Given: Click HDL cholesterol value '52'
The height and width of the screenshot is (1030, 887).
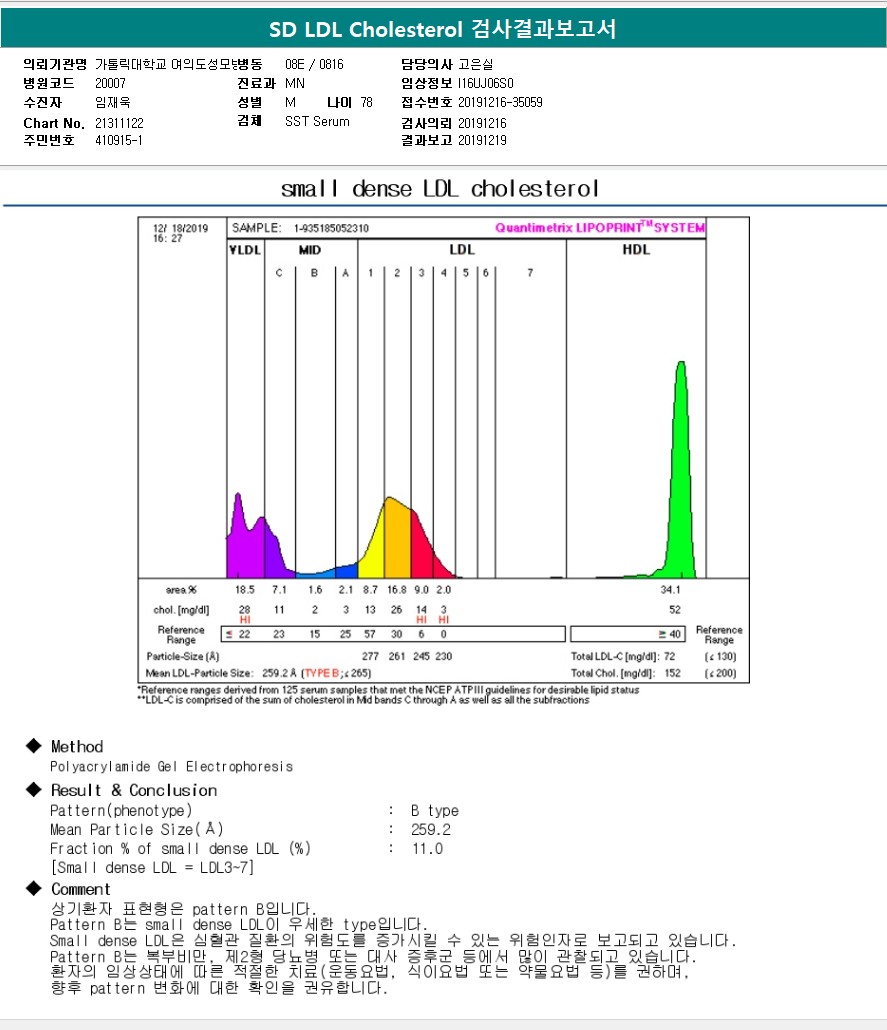Looking at the screenshot, I should [675, 610].
